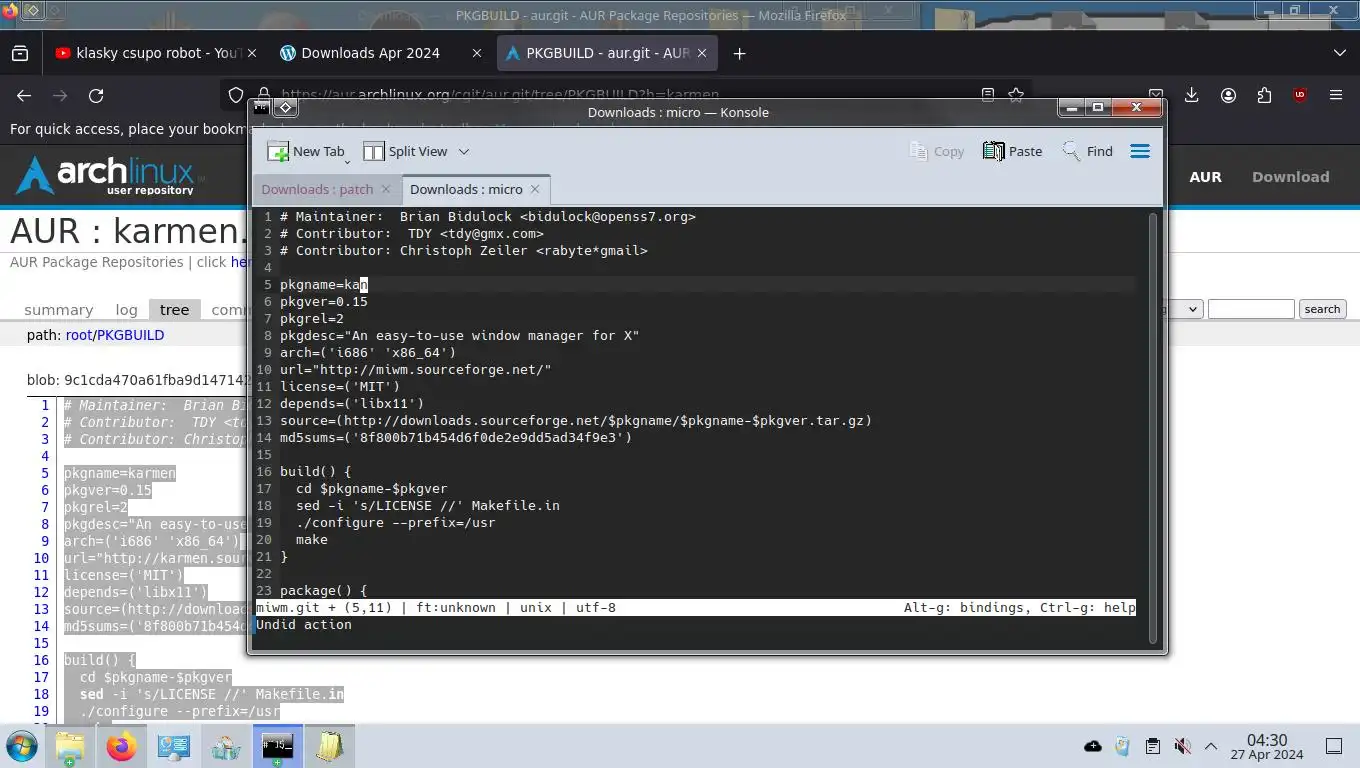Select the PKGBUILD - aur.git Firefox tab
1360x768 pixels.
pyautogui.click(x=607, y=53)
